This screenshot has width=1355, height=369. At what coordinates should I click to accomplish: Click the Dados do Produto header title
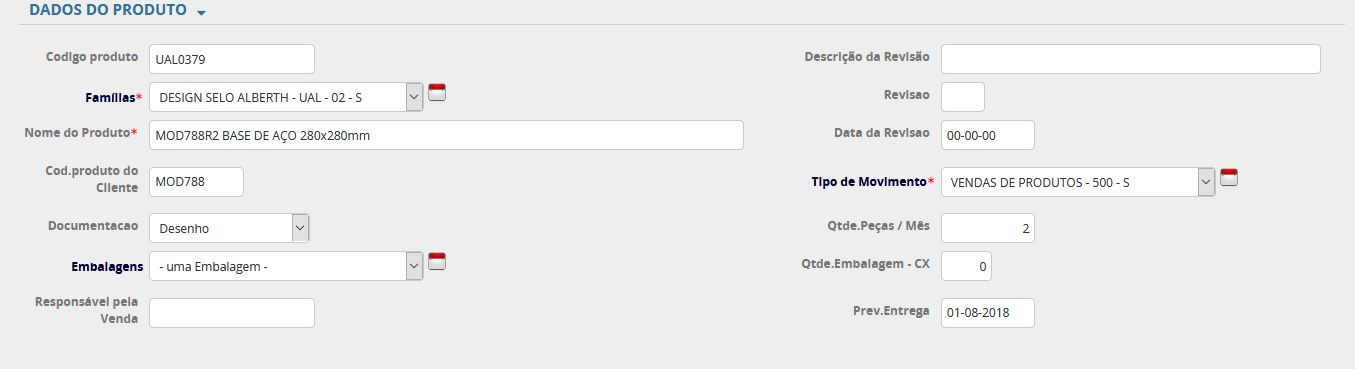point(108,11)
